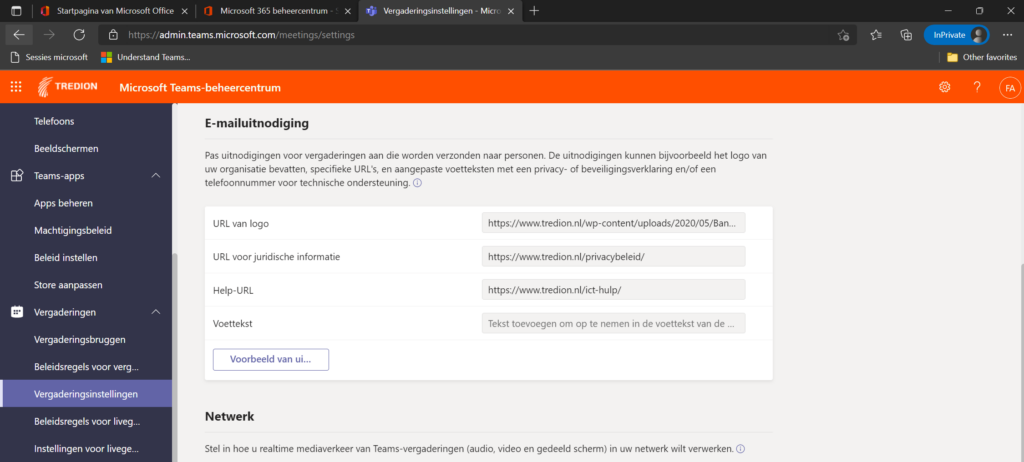Close the Vergaderingsinstellingen tab
Screen dimensions: 1024x462
pos(511,11)
